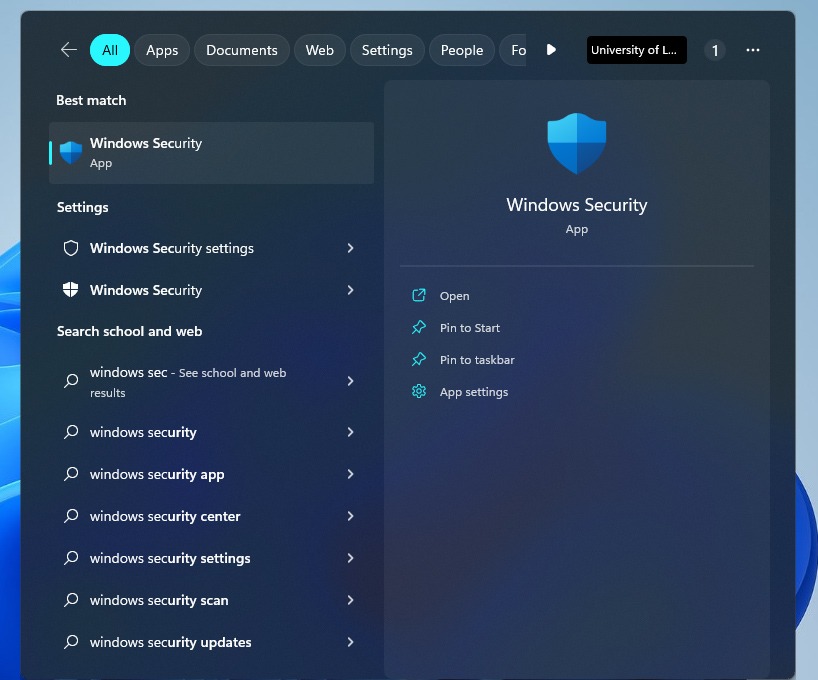818x680 pixels.
Task: Open the ellipsis options menu
Action: [753, 49]
